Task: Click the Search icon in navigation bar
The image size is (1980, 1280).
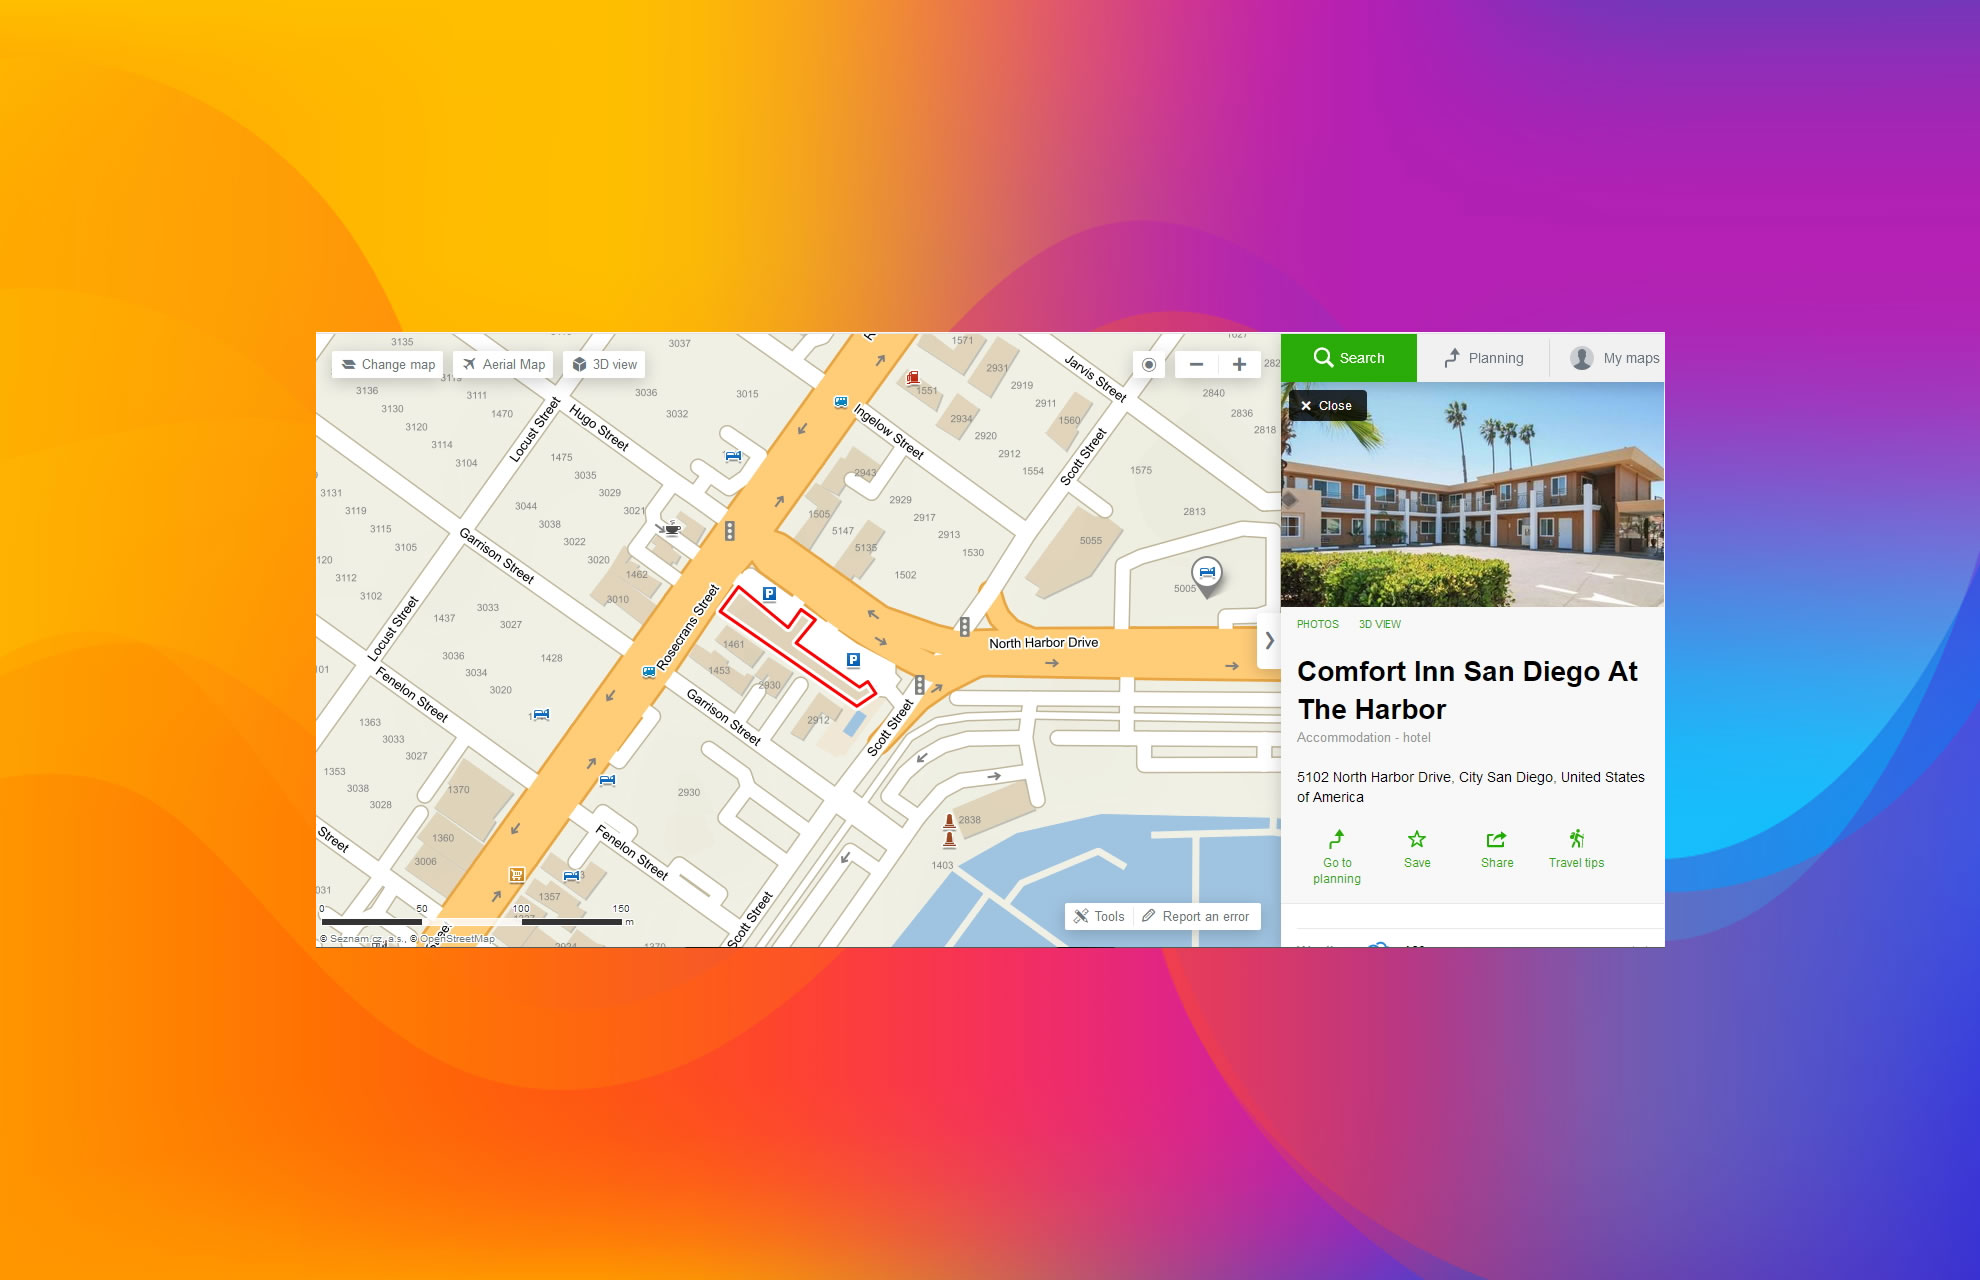Action: (x=1323, y=358)
